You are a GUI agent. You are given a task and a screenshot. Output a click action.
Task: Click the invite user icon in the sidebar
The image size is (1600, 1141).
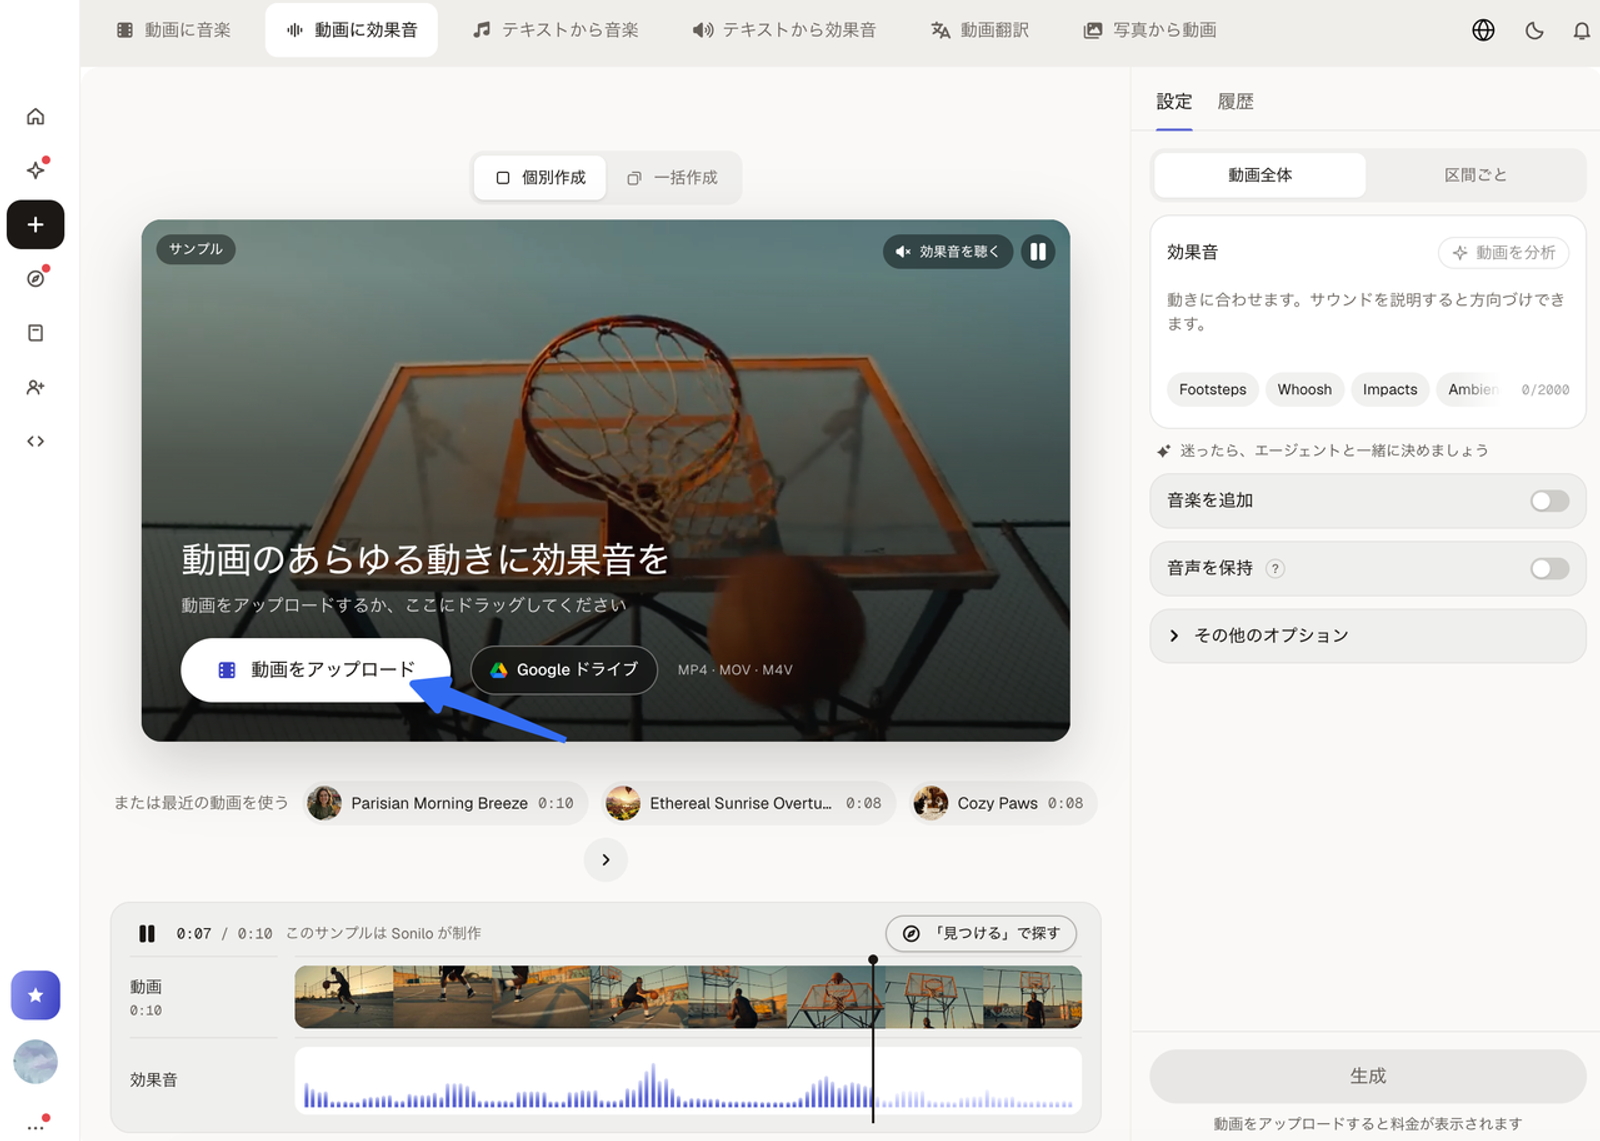click(35, 387)
